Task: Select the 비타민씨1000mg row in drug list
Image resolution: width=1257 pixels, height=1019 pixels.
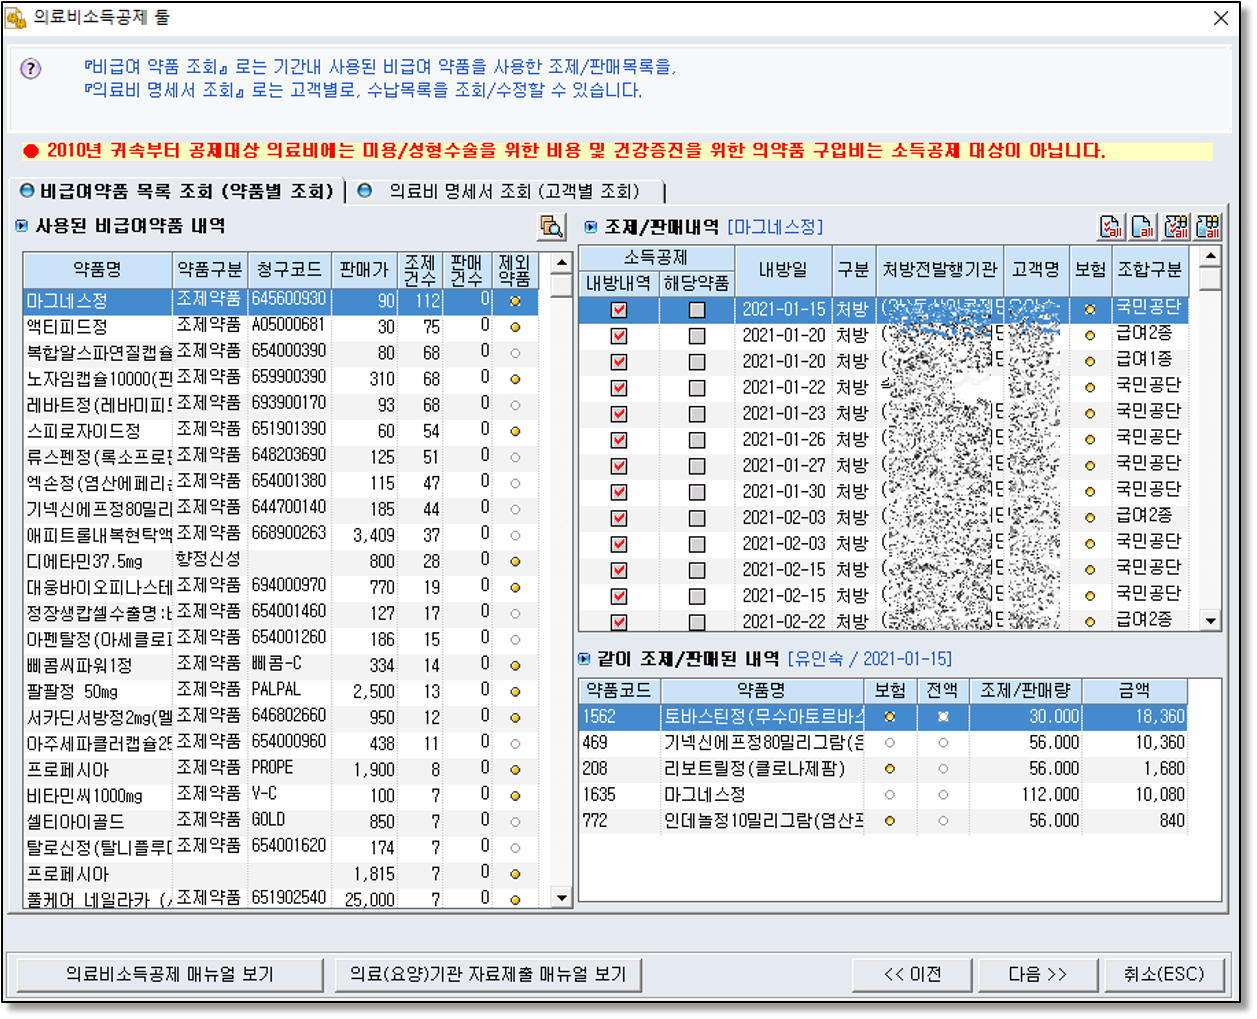Action: pyautogui.click(x=85, y=796)
